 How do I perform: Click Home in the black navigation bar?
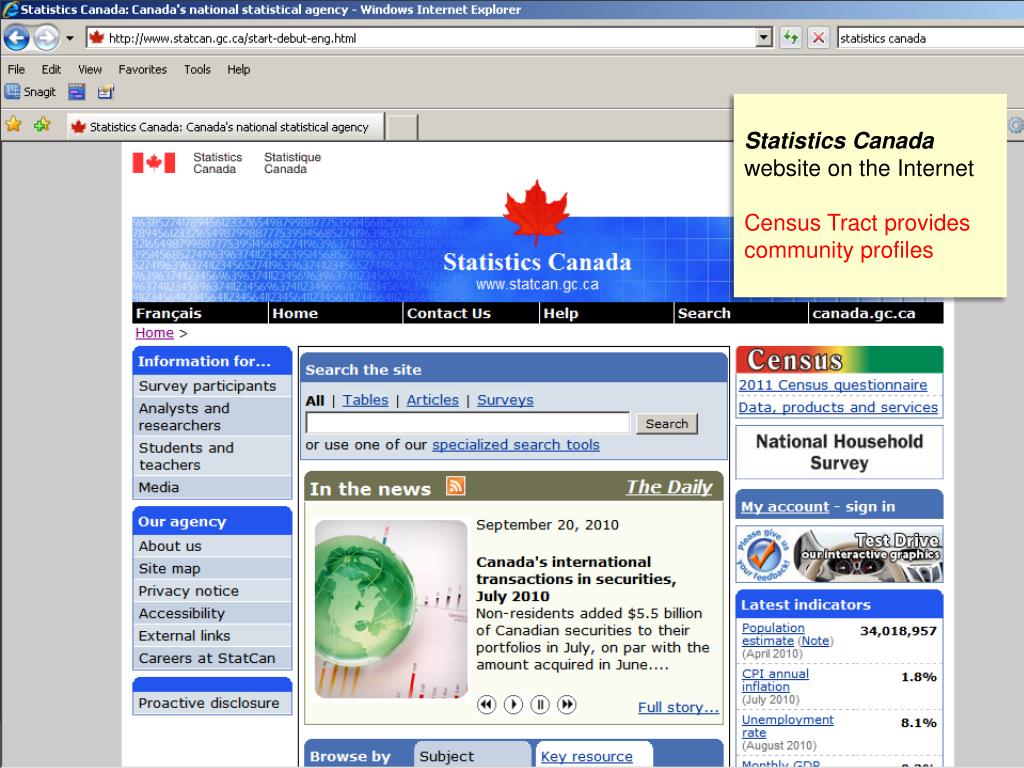click(295, 313)
